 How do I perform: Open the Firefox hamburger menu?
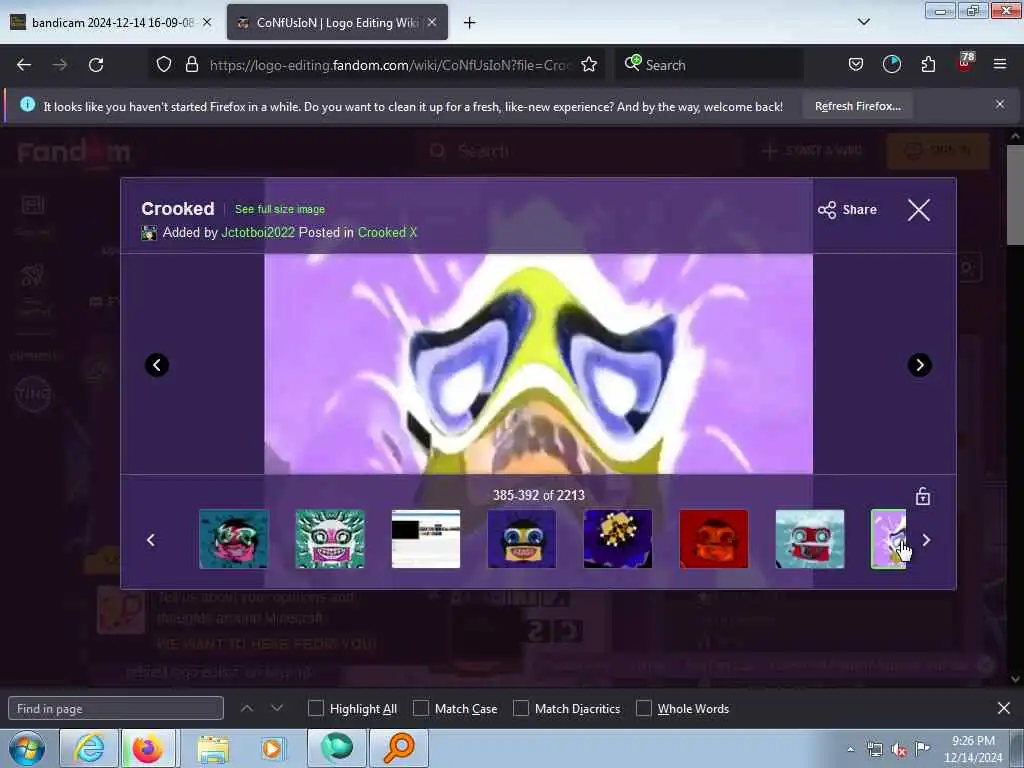tap(1000, 64)
